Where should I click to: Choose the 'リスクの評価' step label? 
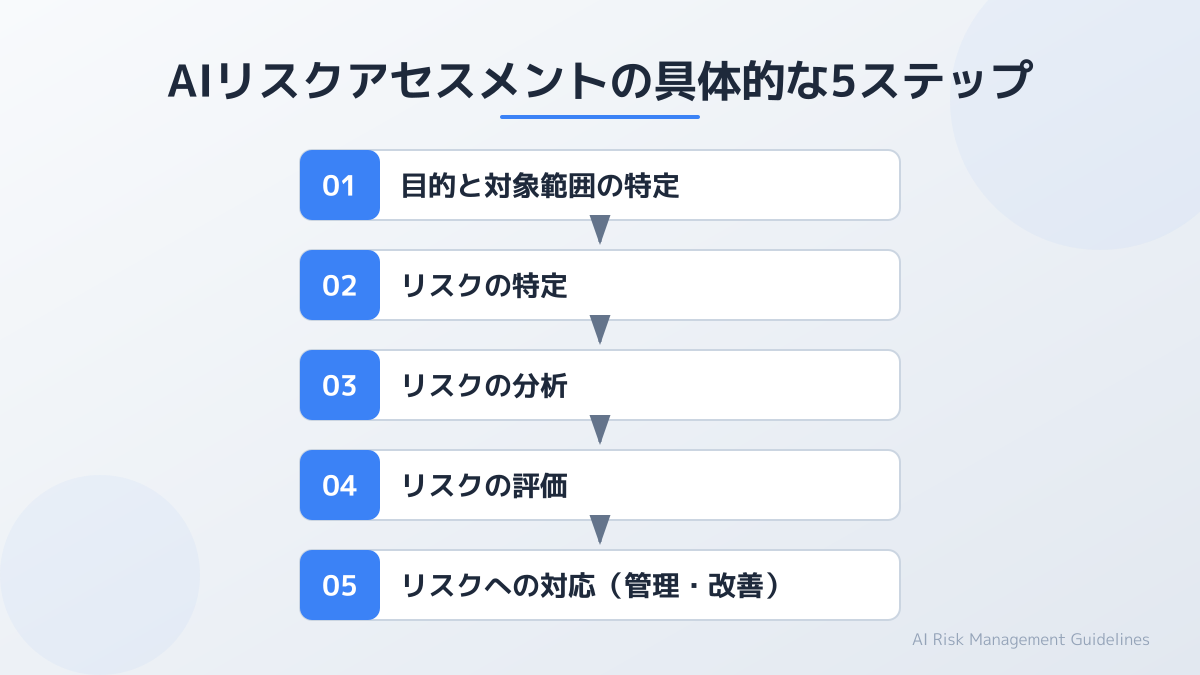click(484, 486)
